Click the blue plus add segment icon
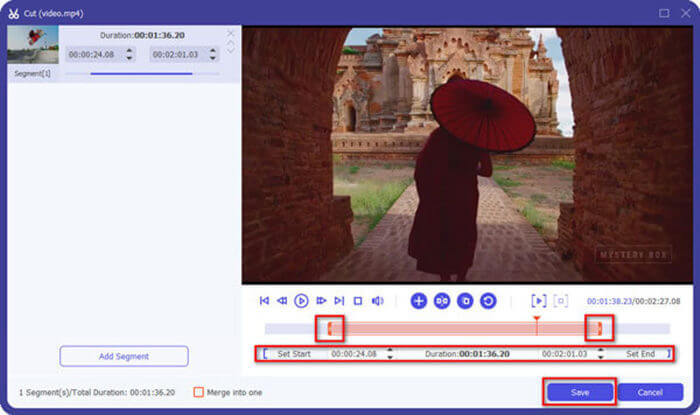This screenshot has height=415, width=700. tap(418, 300)
